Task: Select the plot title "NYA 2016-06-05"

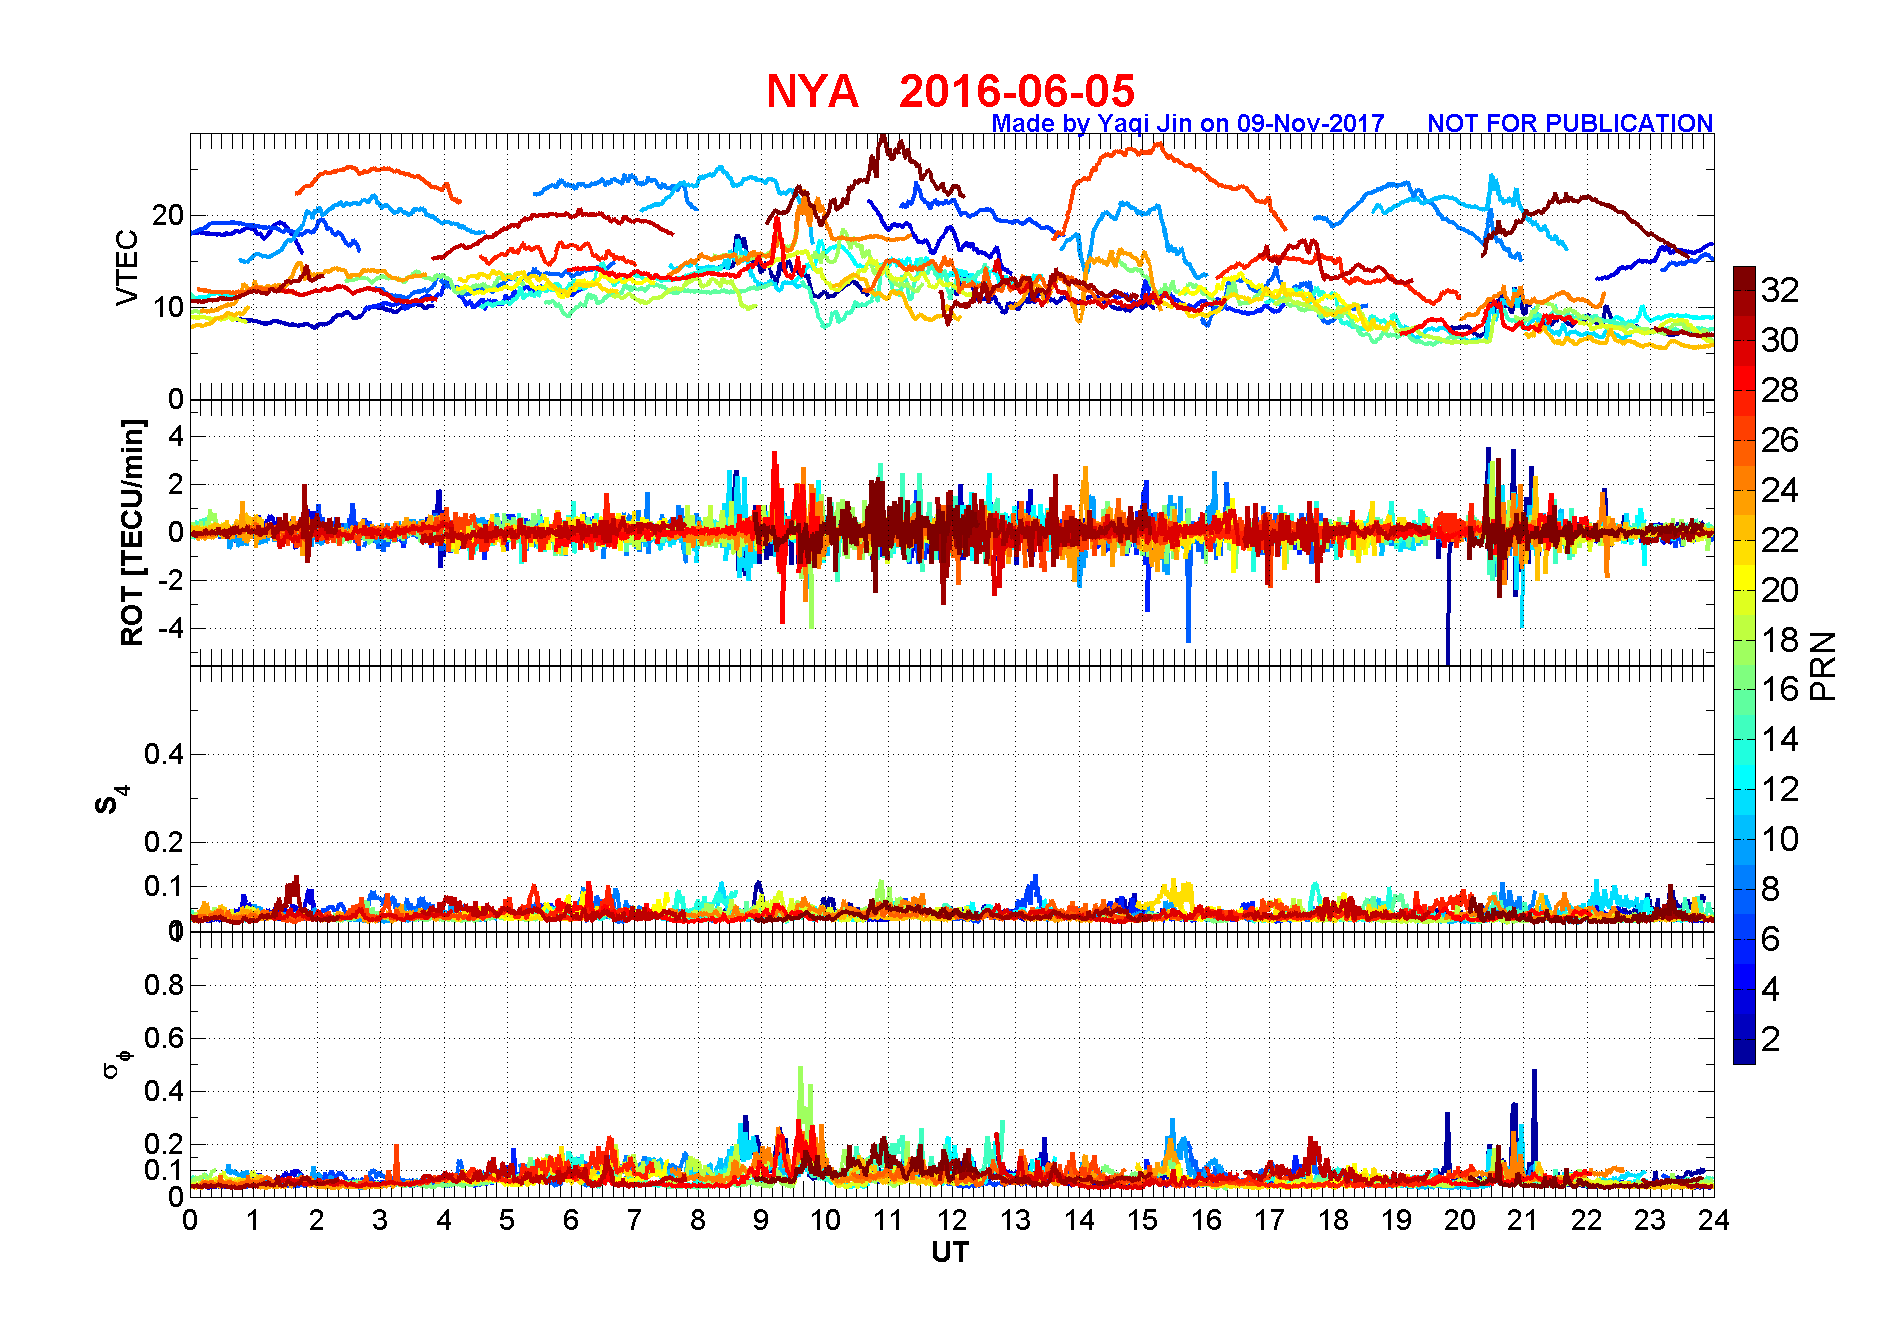Action: click(x=950, y=91)
